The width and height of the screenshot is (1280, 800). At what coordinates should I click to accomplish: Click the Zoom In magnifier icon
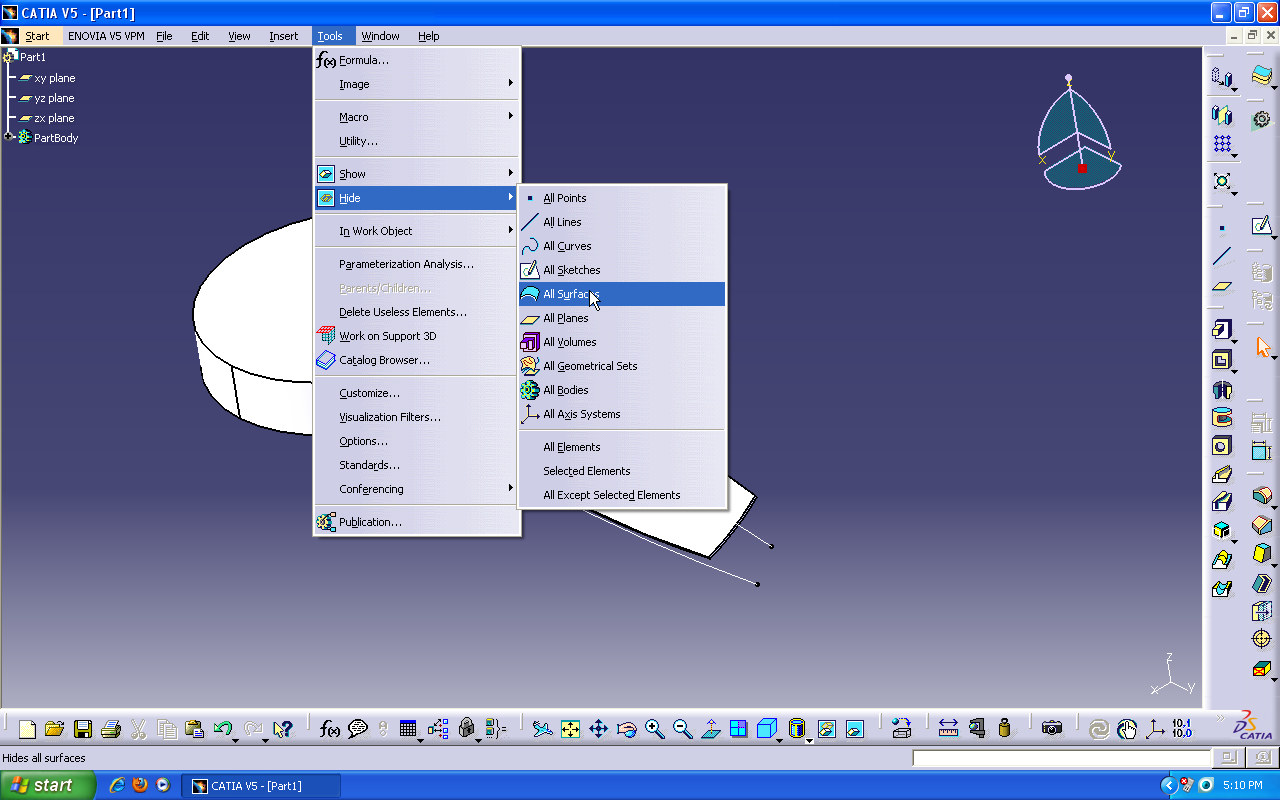point(655,729)
